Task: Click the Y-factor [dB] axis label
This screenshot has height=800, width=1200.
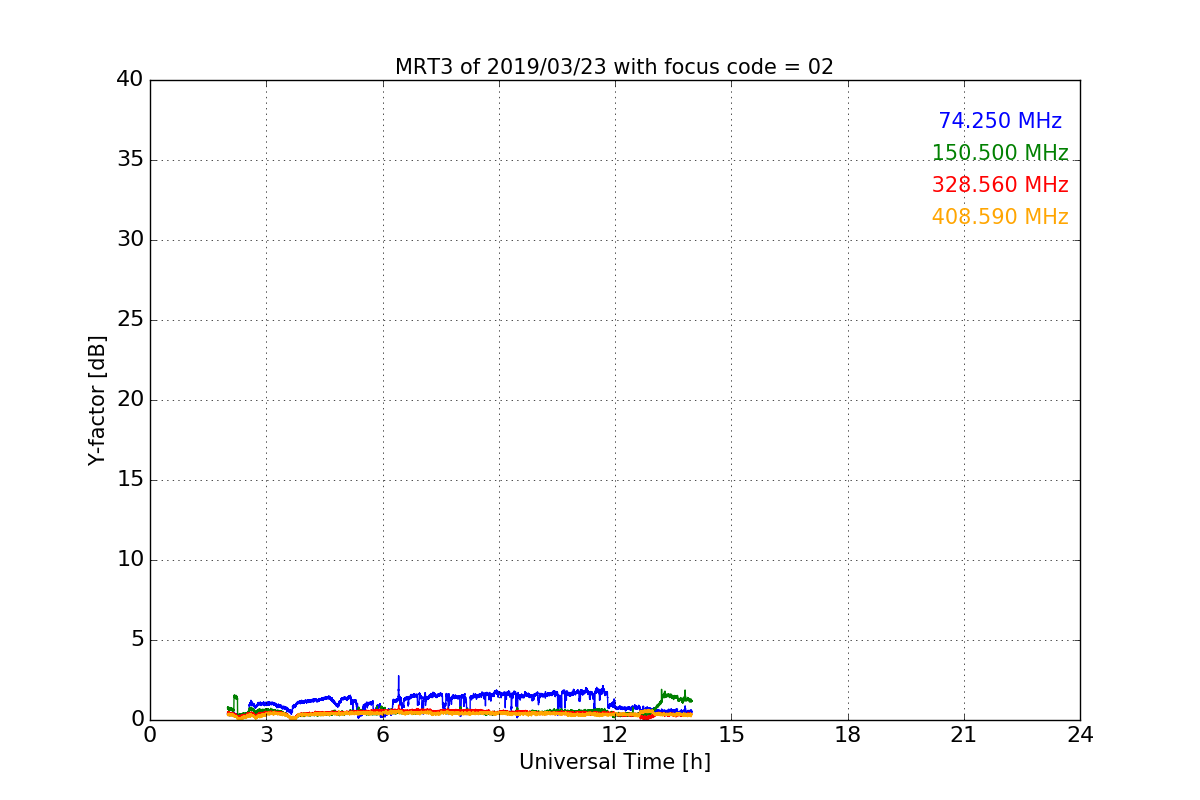Action: point(97,400)
